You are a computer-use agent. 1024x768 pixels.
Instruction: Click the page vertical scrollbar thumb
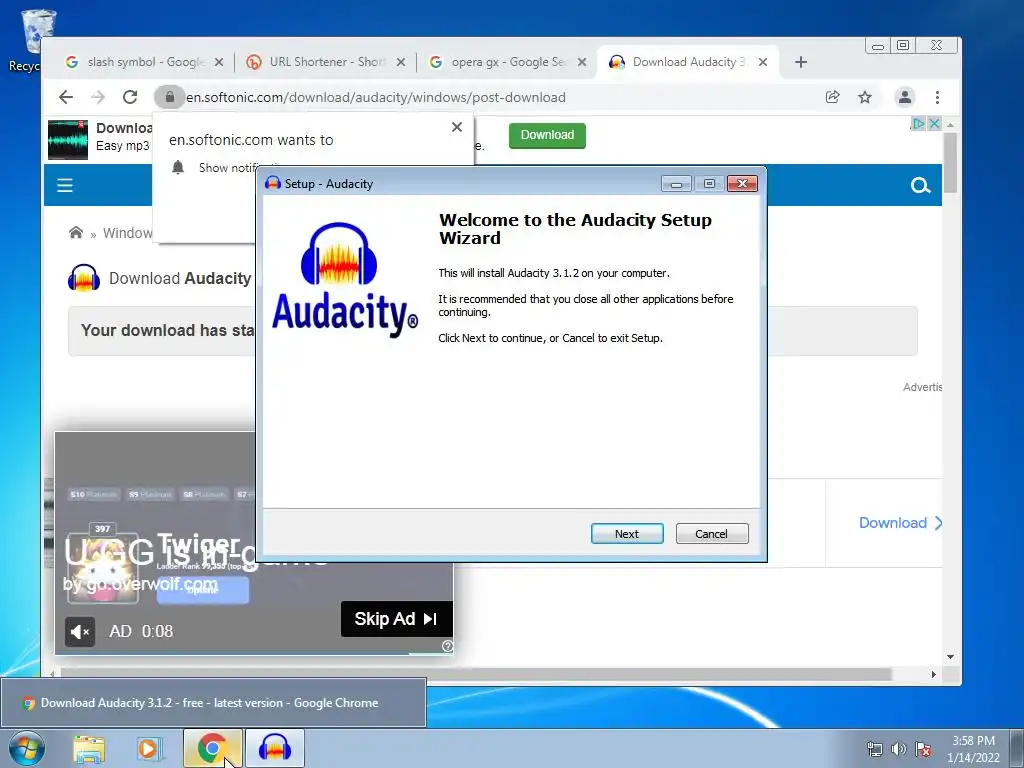click(x=950, y=162)
